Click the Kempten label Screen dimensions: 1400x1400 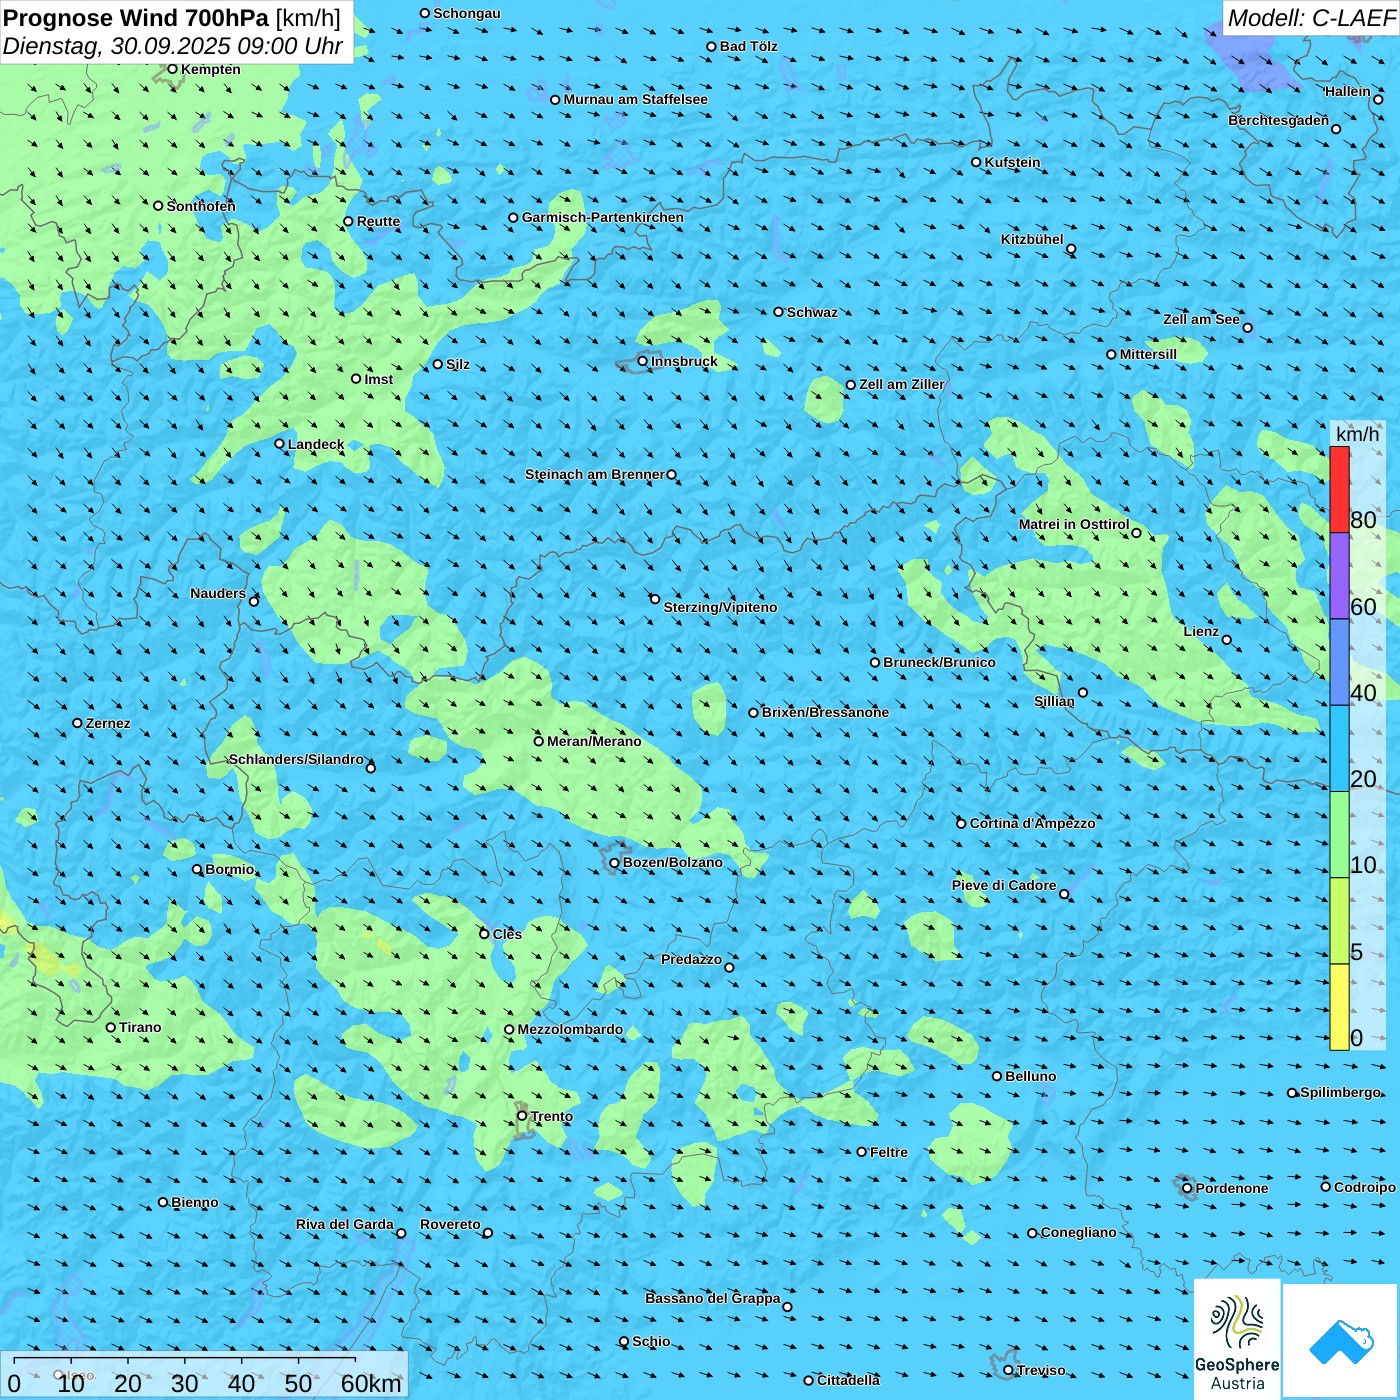point(210,69)
